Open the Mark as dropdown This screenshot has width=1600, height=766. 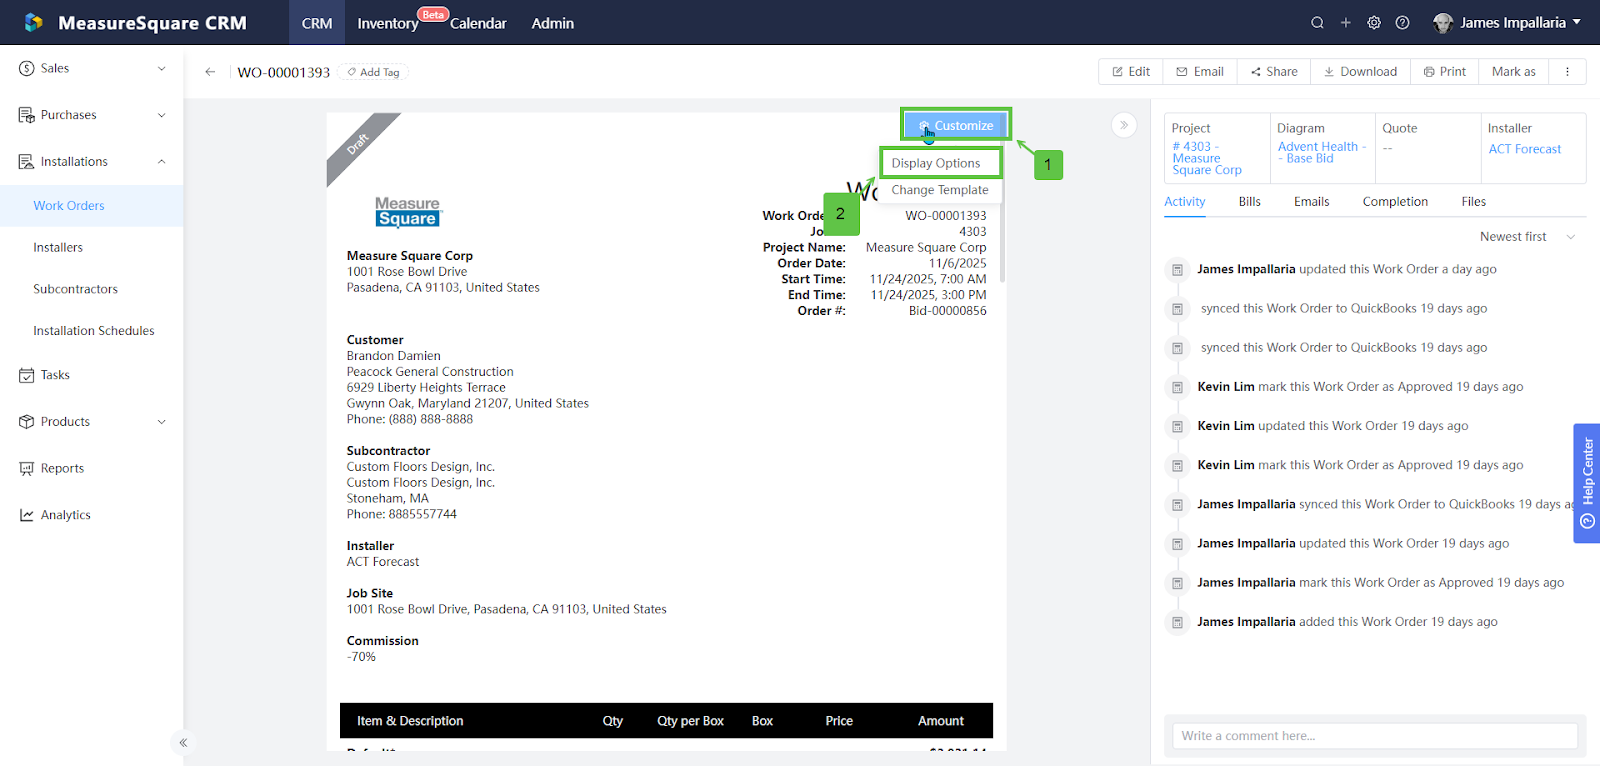tap(1514, 72)
